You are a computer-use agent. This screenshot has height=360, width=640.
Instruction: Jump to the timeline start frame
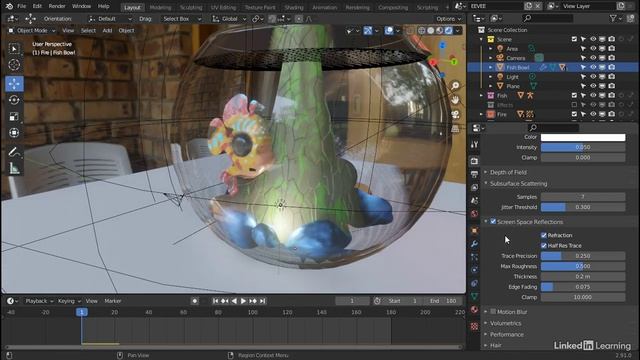point(216,301)
